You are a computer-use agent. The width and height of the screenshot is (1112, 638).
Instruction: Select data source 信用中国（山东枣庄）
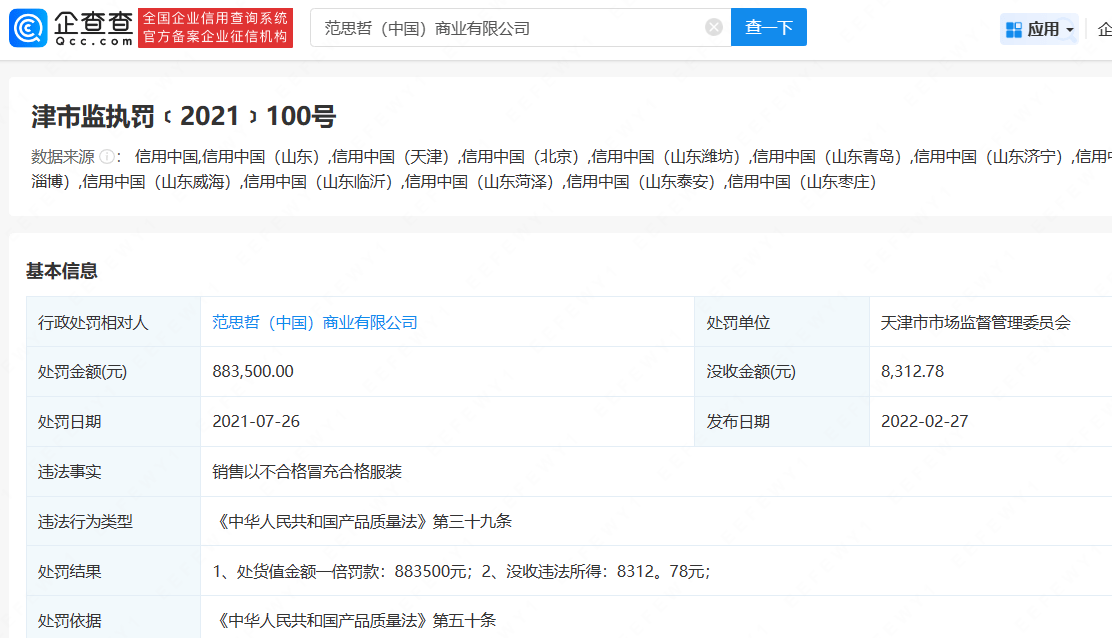pos(805,182)
